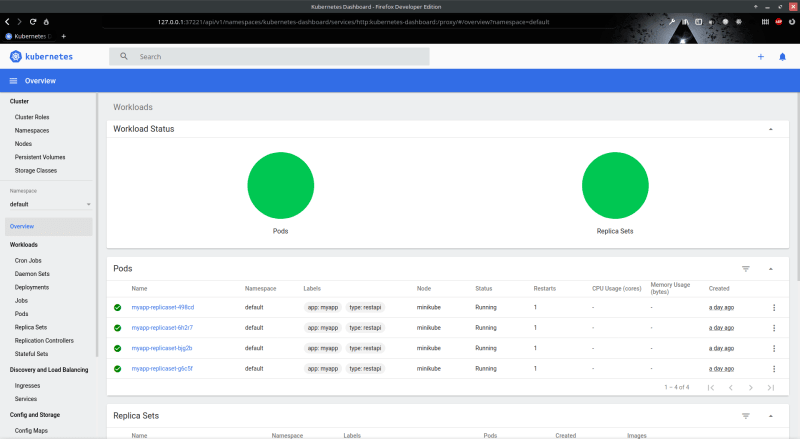Go back in Firefox browser
This screenshot has width=800, height=439.
click(7, 21)
